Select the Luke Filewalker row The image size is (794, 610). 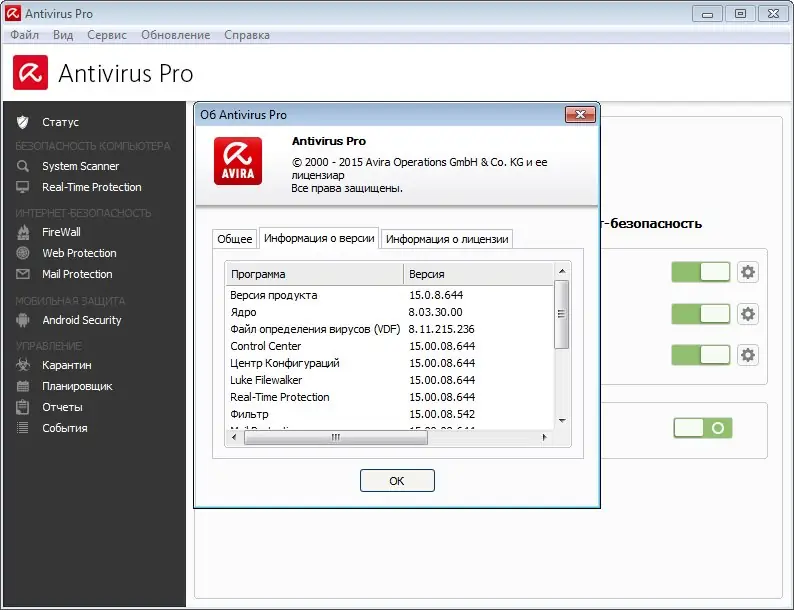tap(389, 380)
